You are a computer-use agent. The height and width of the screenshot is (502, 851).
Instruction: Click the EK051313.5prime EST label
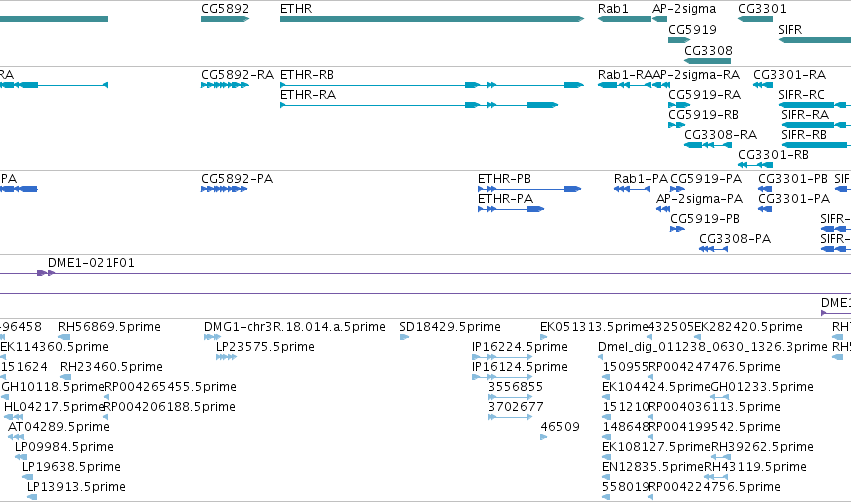(x=594, y=327)
